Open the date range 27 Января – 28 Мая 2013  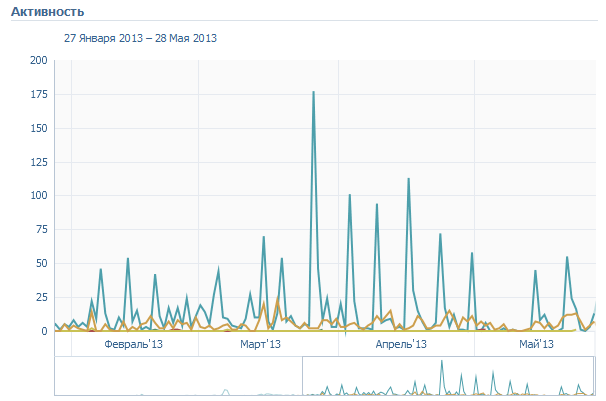tap(140, 38)
